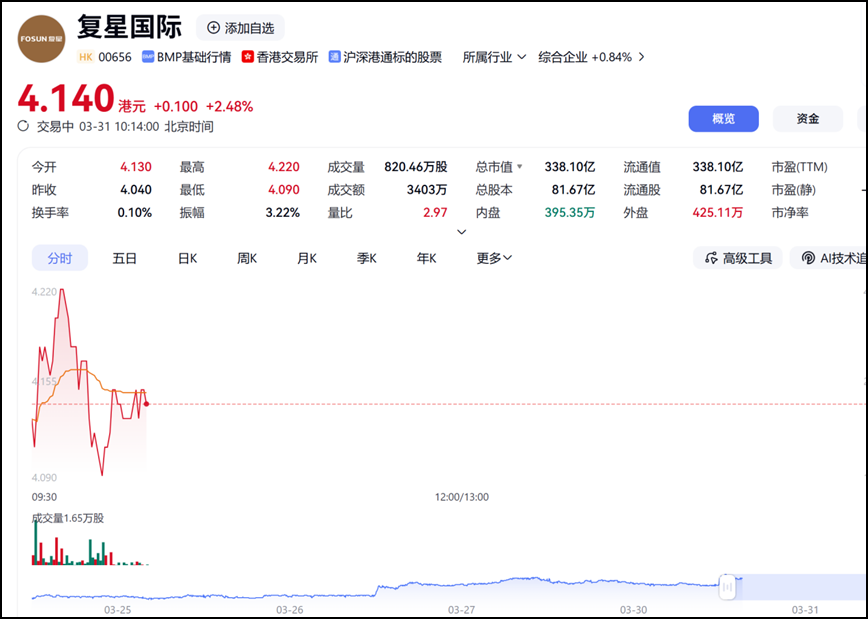Image resolution: width=868 pixels, height=619 pixels.
Task: Click the plus icon in 添加自选
Action: (213, 28)
